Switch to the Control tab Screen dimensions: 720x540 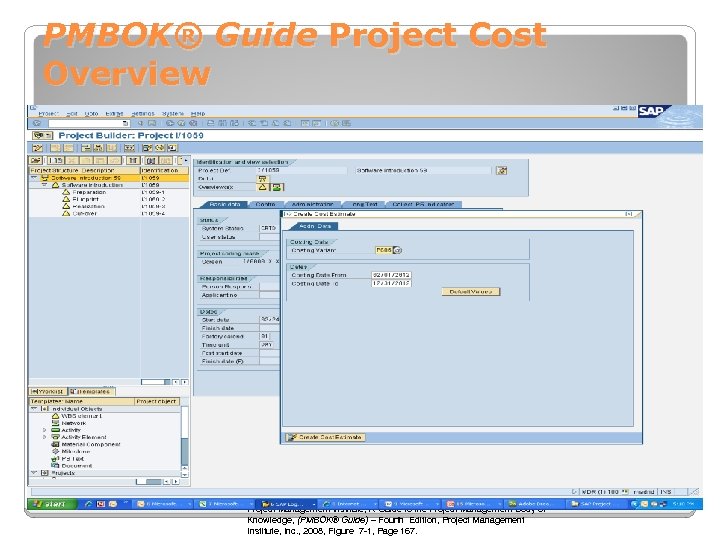(265, 204)
